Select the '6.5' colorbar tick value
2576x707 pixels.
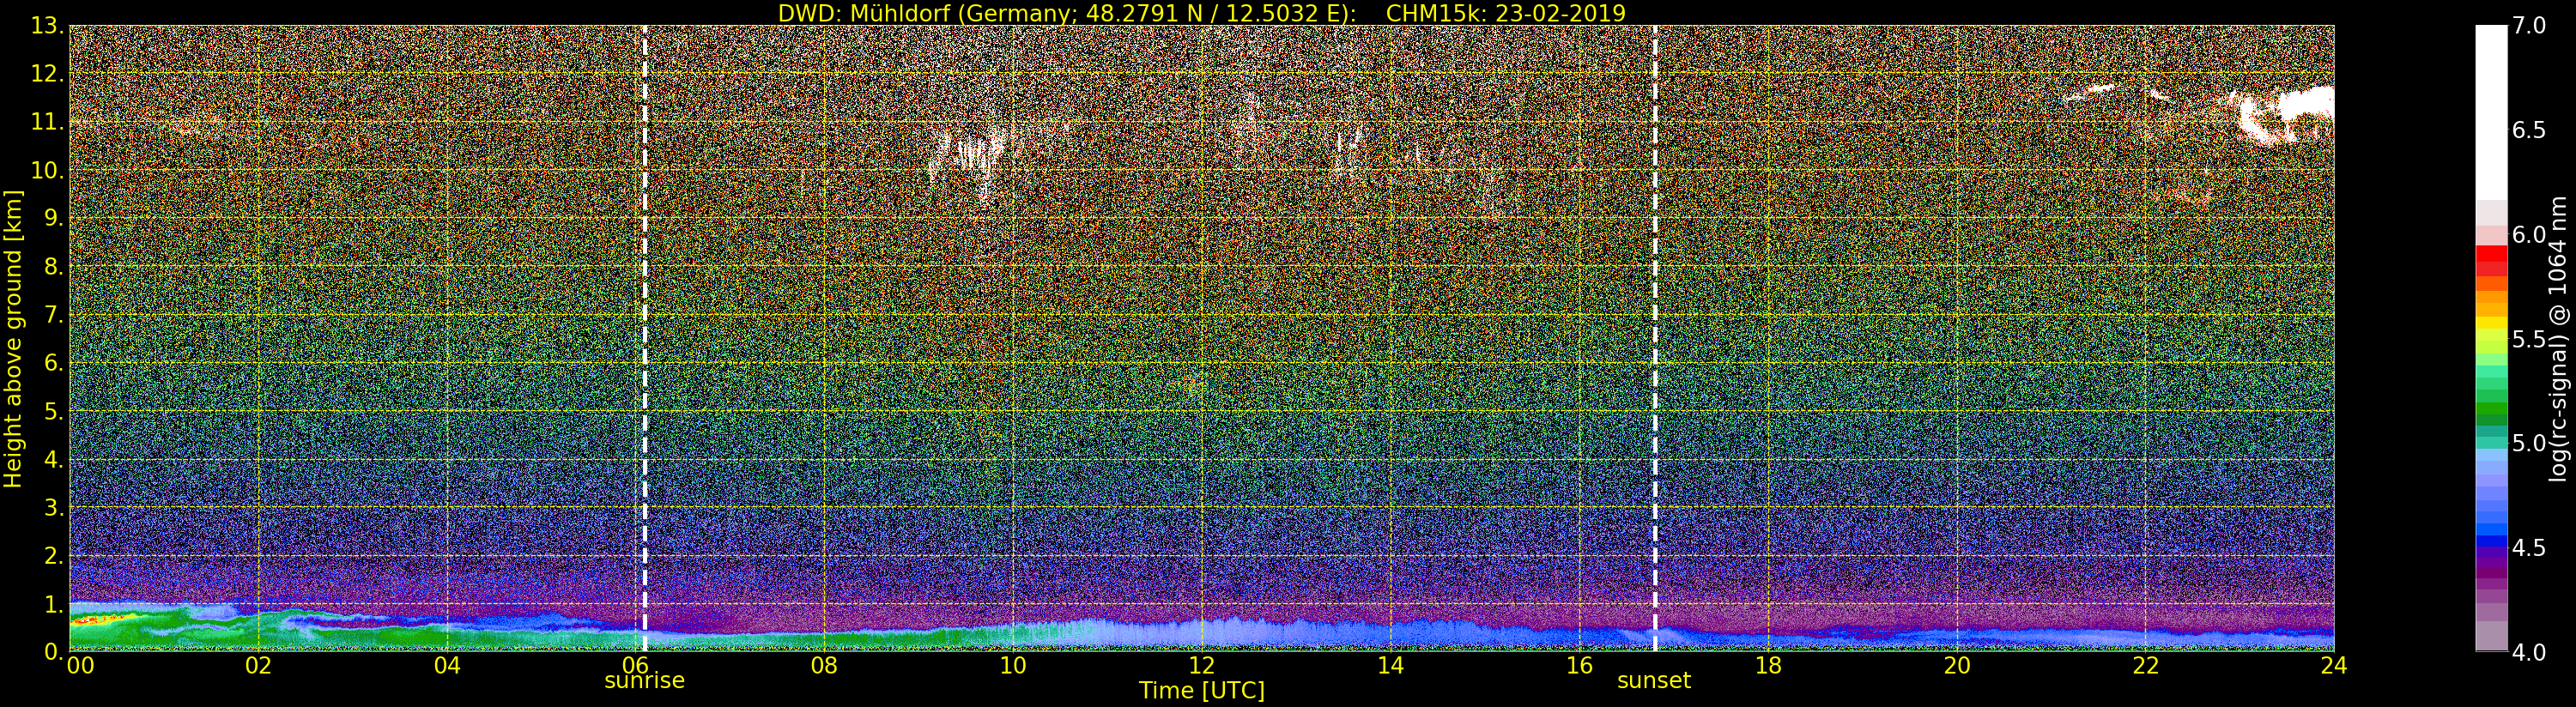pos(2529,130)
